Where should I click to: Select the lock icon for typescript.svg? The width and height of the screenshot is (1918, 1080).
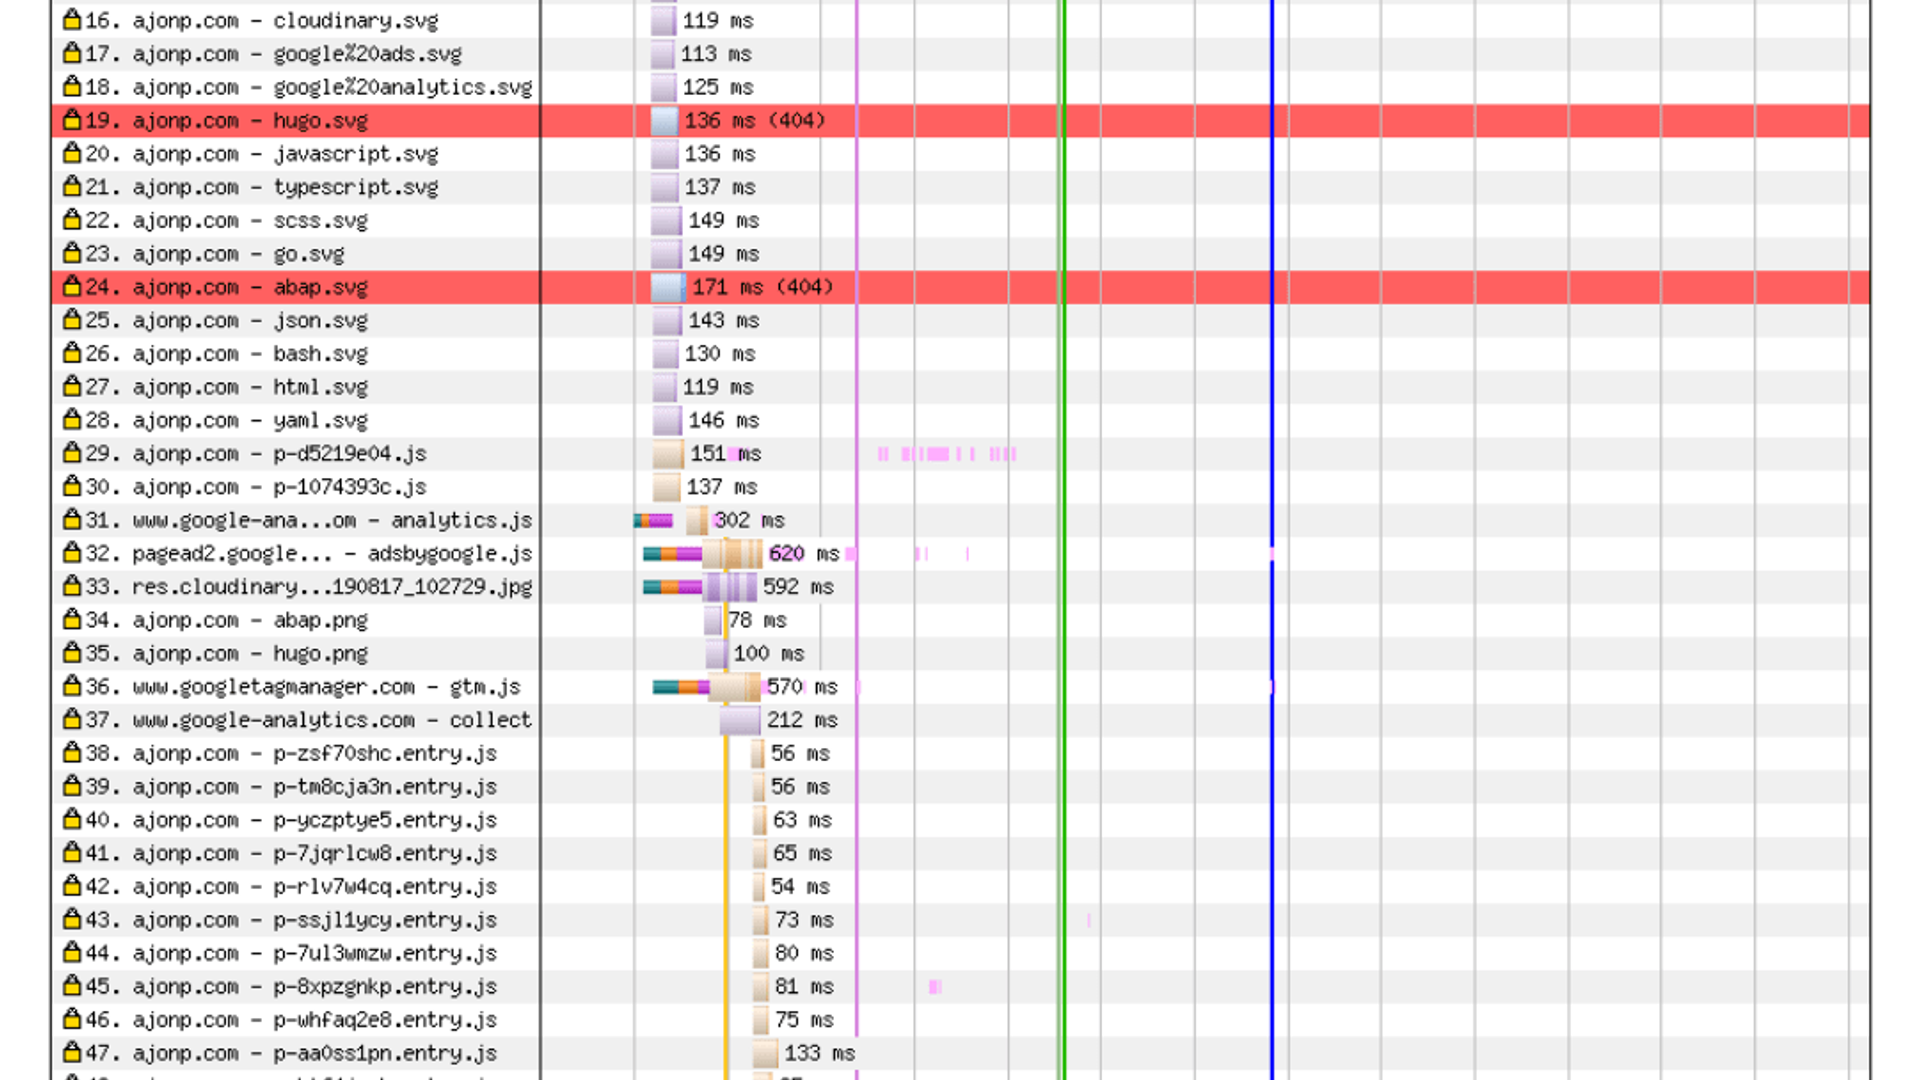(x=71, y=186)
